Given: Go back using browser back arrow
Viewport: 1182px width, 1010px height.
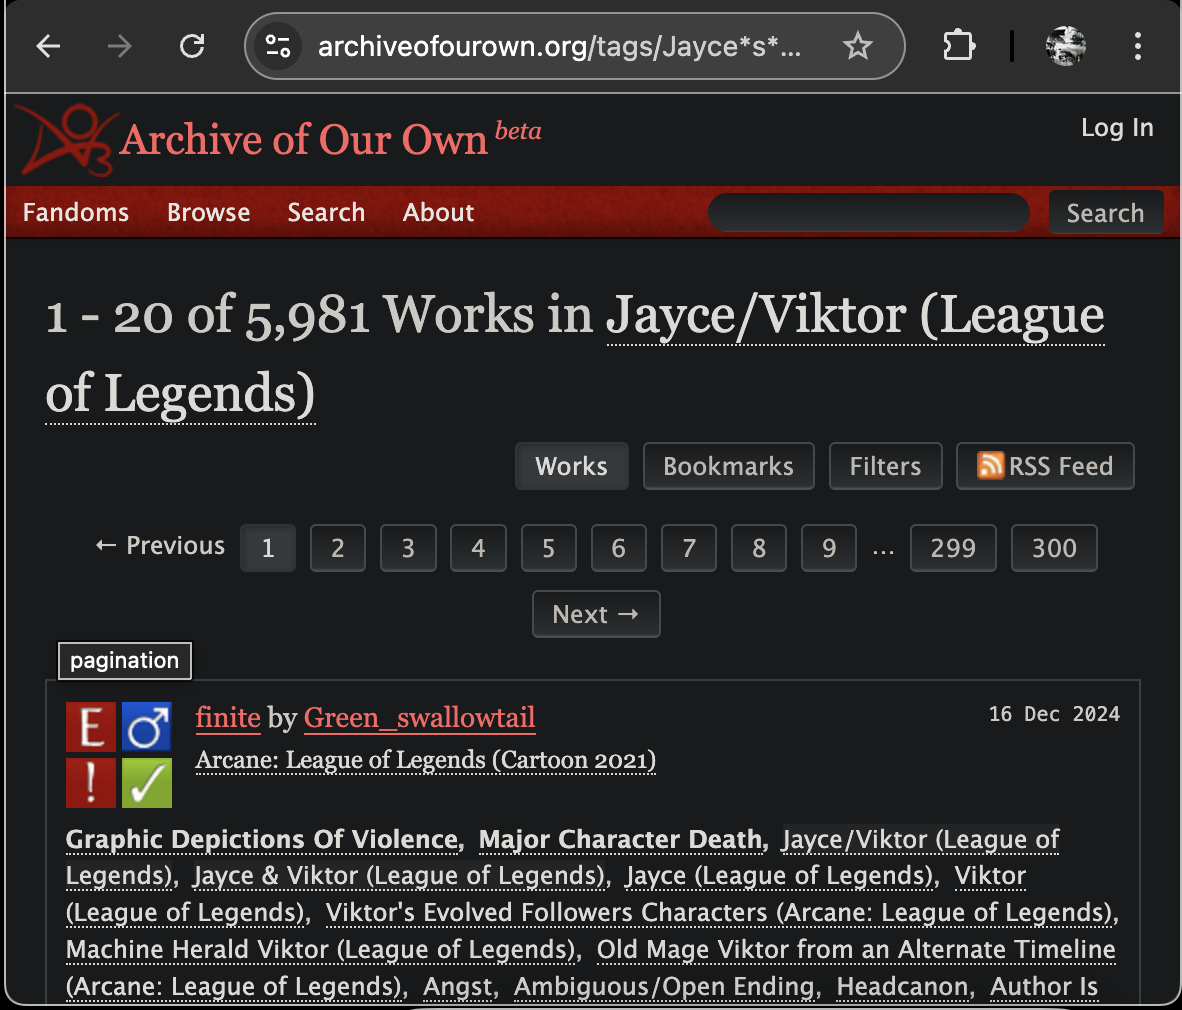Looking at the screenshot, I should [x=48, y=47].
